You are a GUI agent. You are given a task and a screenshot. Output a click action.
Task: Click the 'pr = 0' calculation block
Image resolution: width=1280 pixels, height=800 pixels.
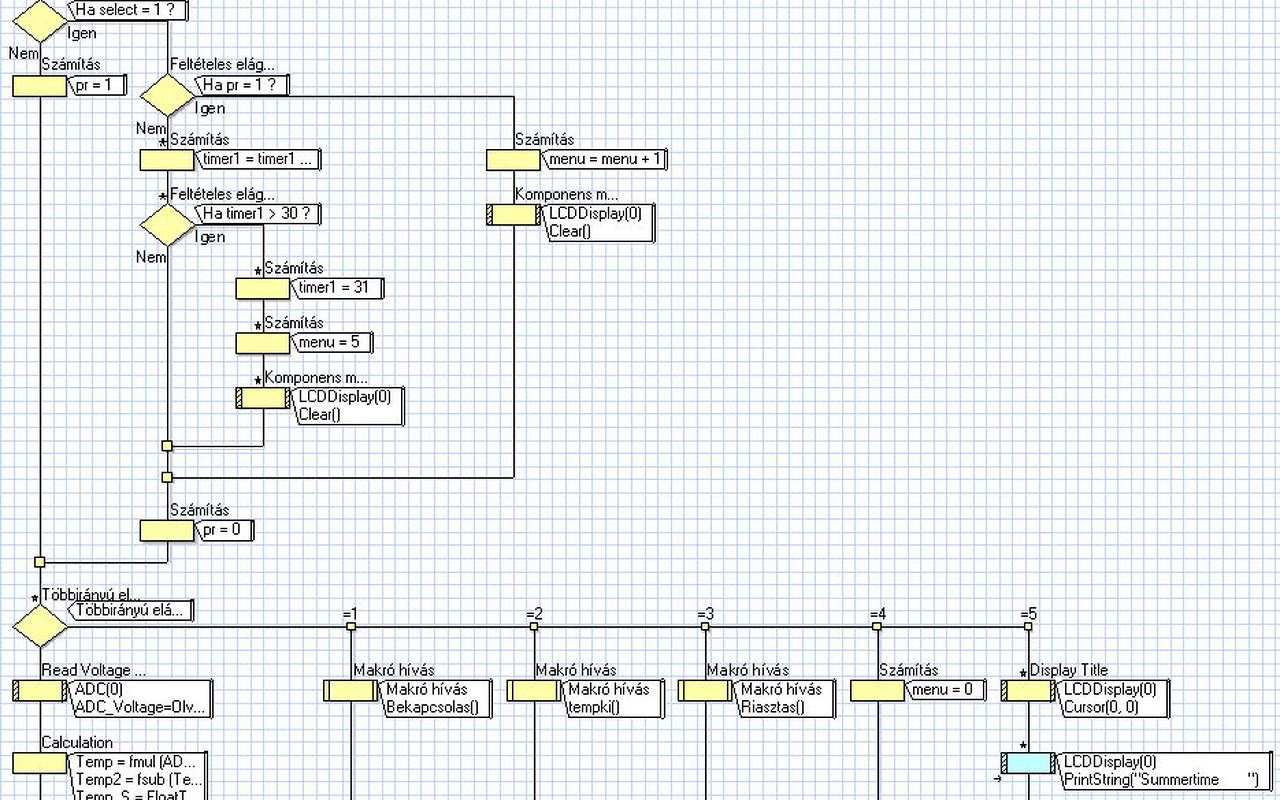[x=167, y=531]
